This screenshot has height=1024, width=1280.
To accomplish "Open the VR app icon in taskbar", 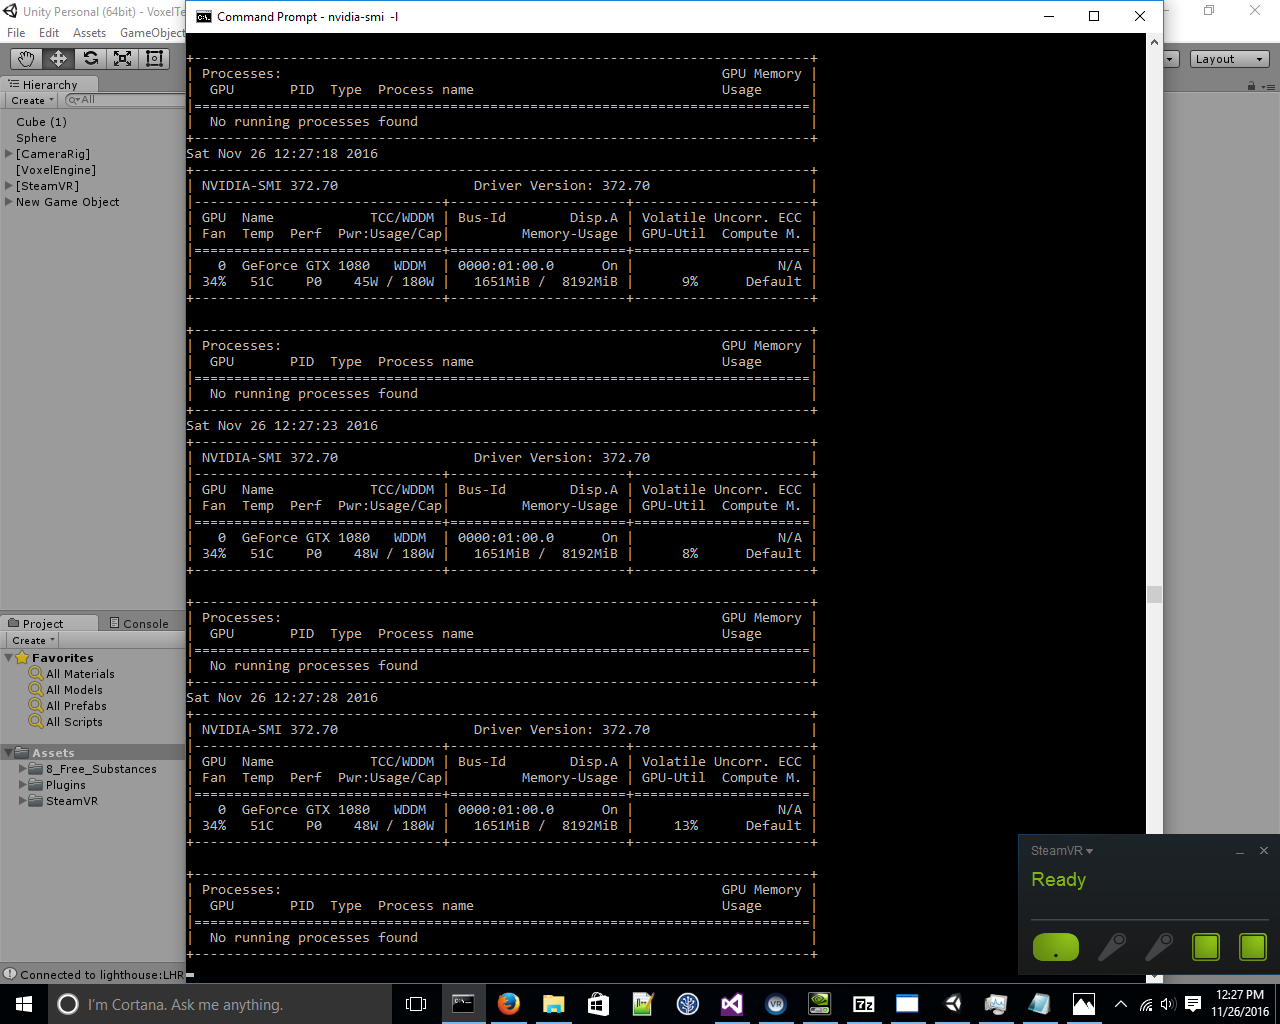I will (x=776, y=1003).
